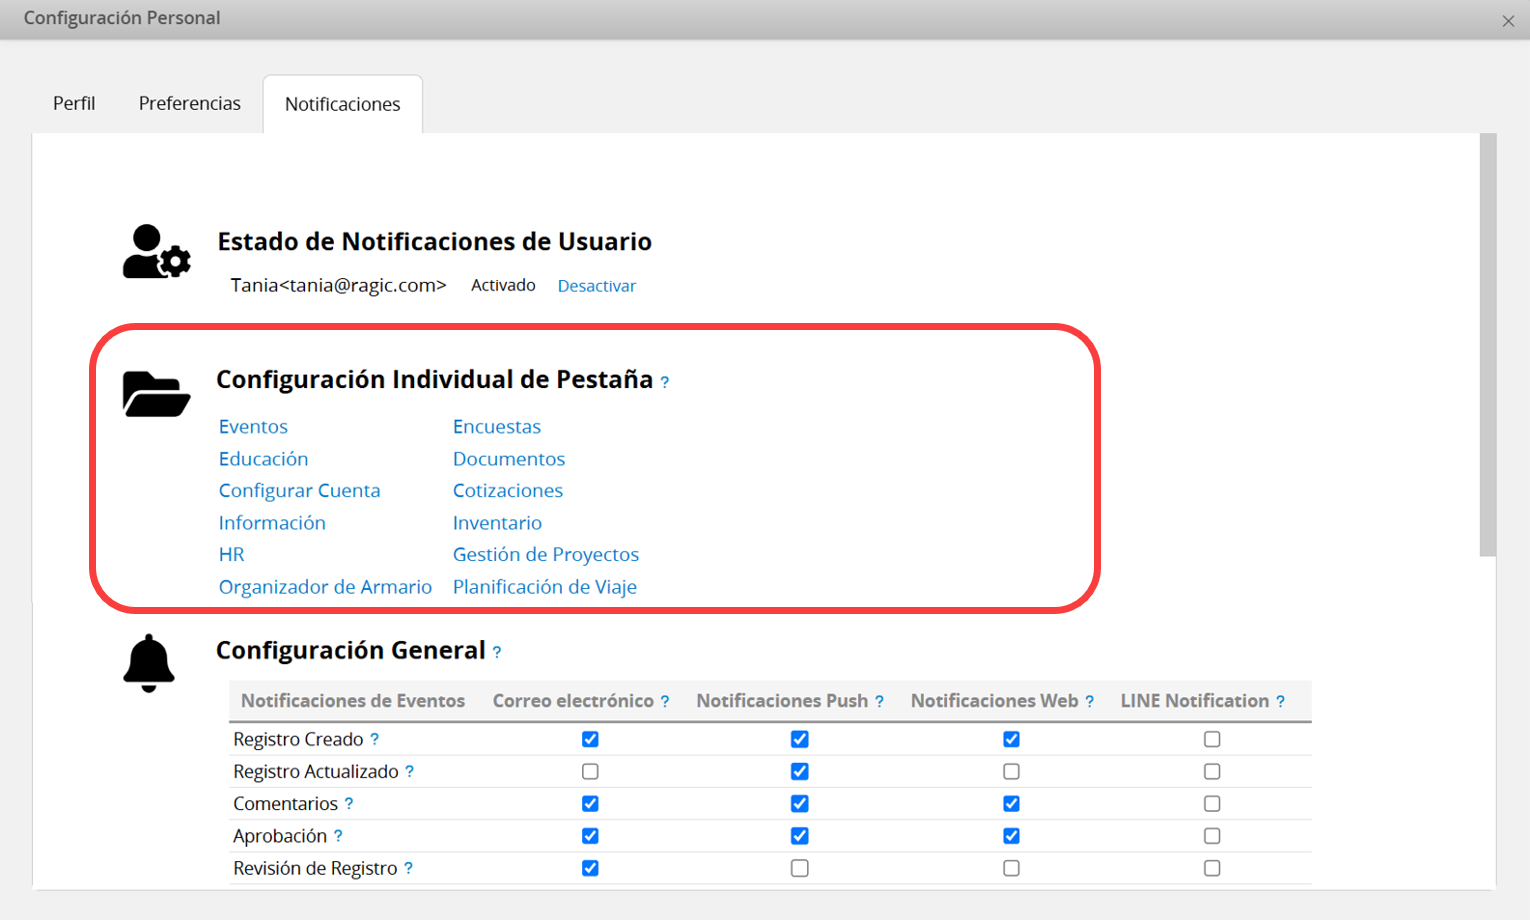
Task: Open Gestión de Proyectos tab settings
Action: pyautogui.click(x=546, y=555)
